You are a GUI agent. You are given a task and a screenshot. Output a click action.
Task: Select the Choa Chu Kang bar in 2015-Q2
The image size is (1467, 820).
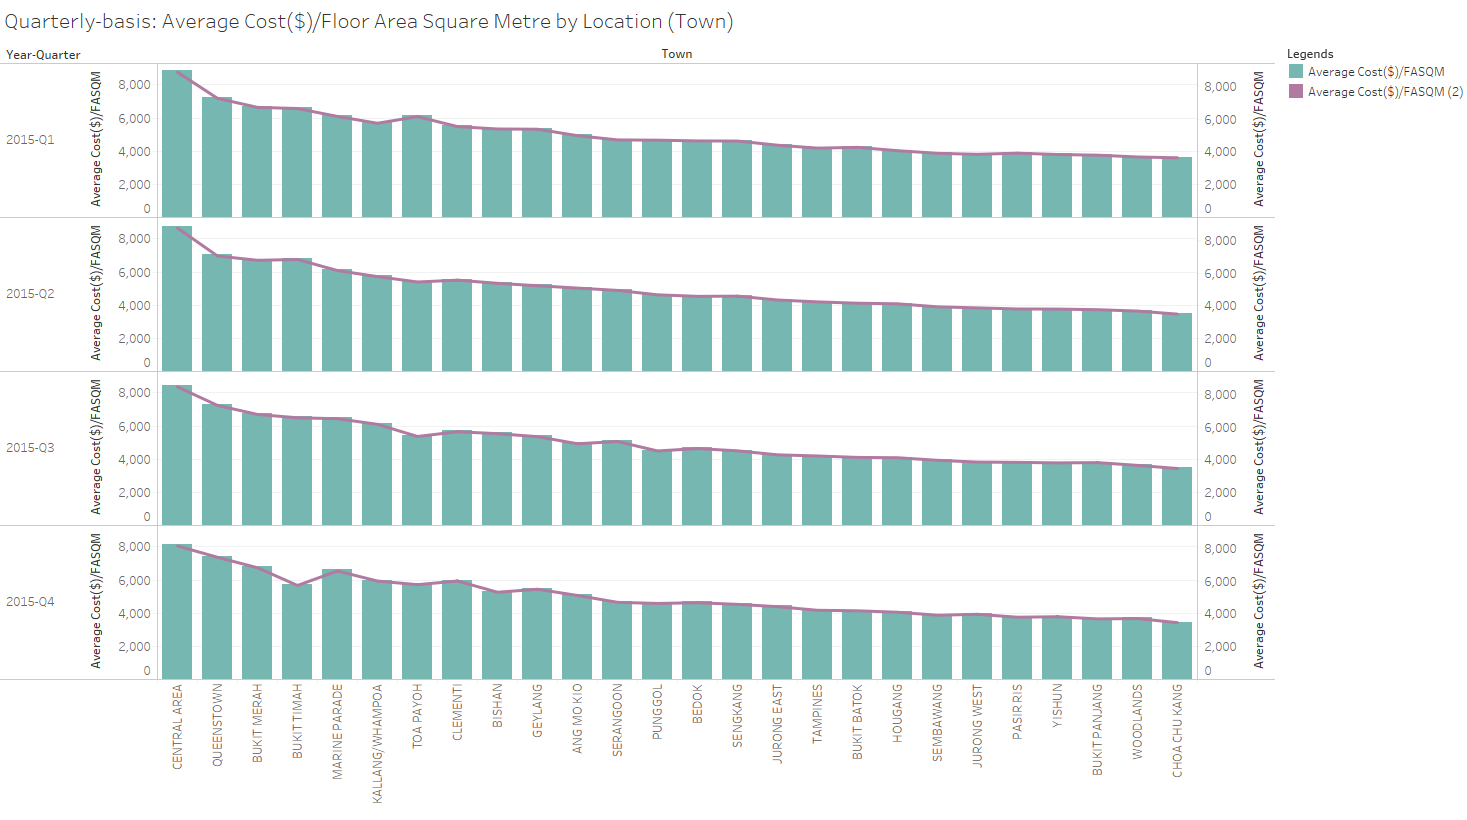tap(1177, 342)
